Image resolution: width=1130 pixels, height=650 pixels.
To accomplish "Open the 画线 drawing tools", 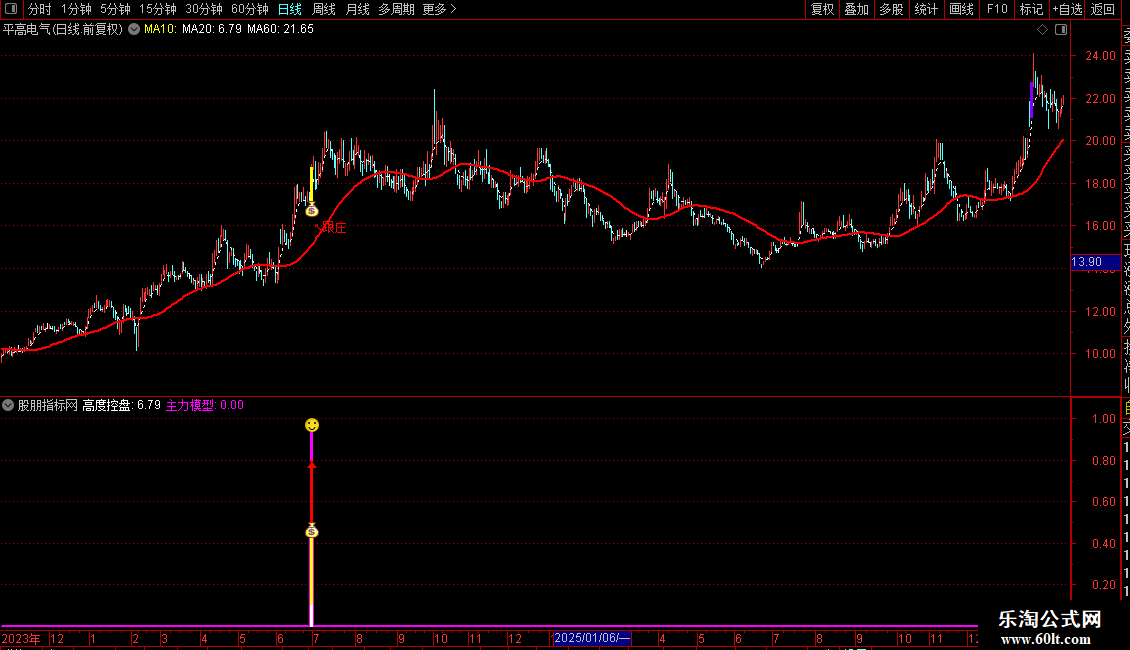I will [961, 9].
